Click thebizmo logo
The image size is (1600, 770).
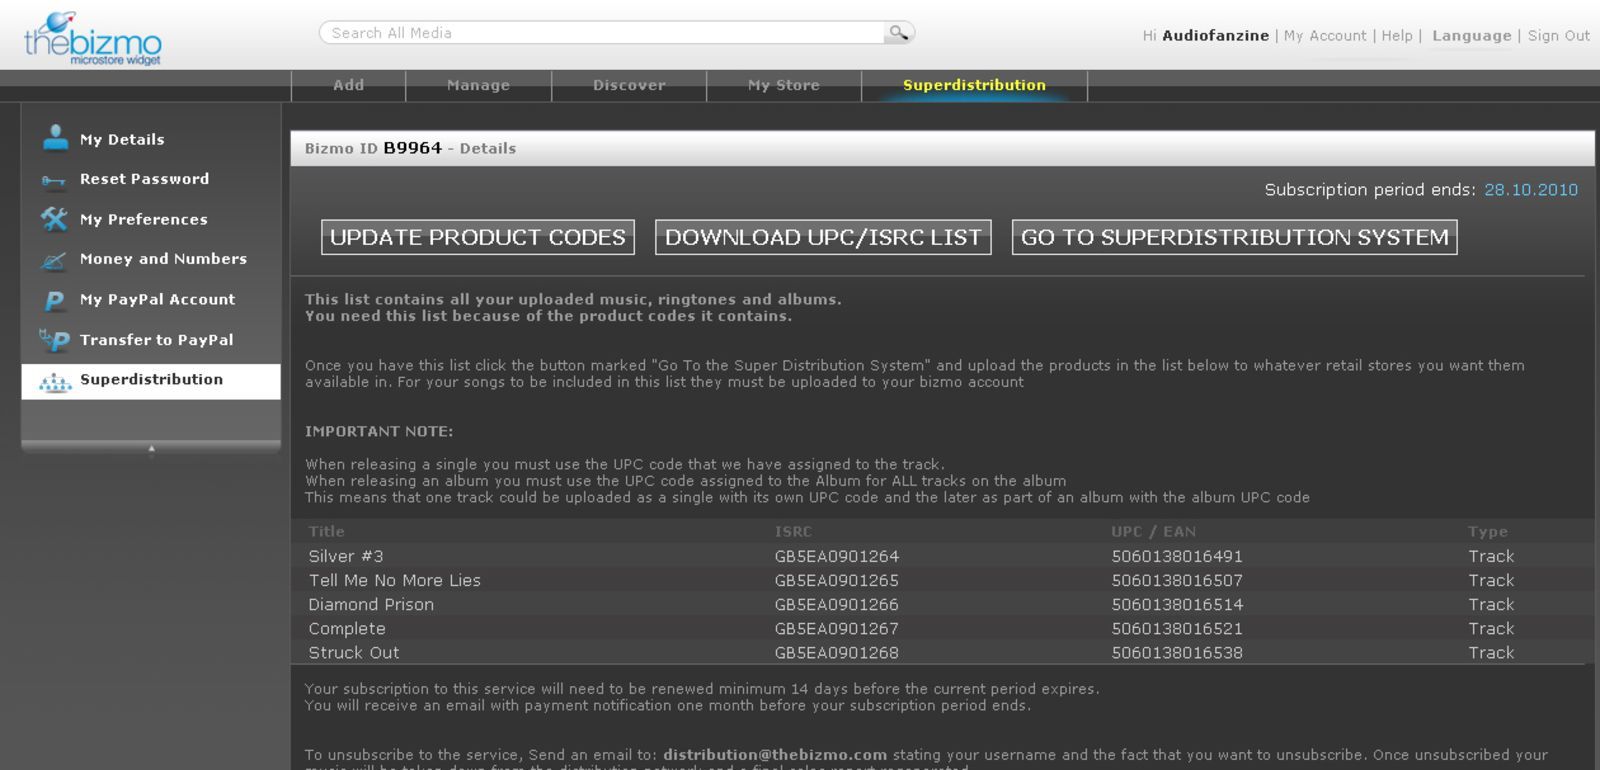92,39
